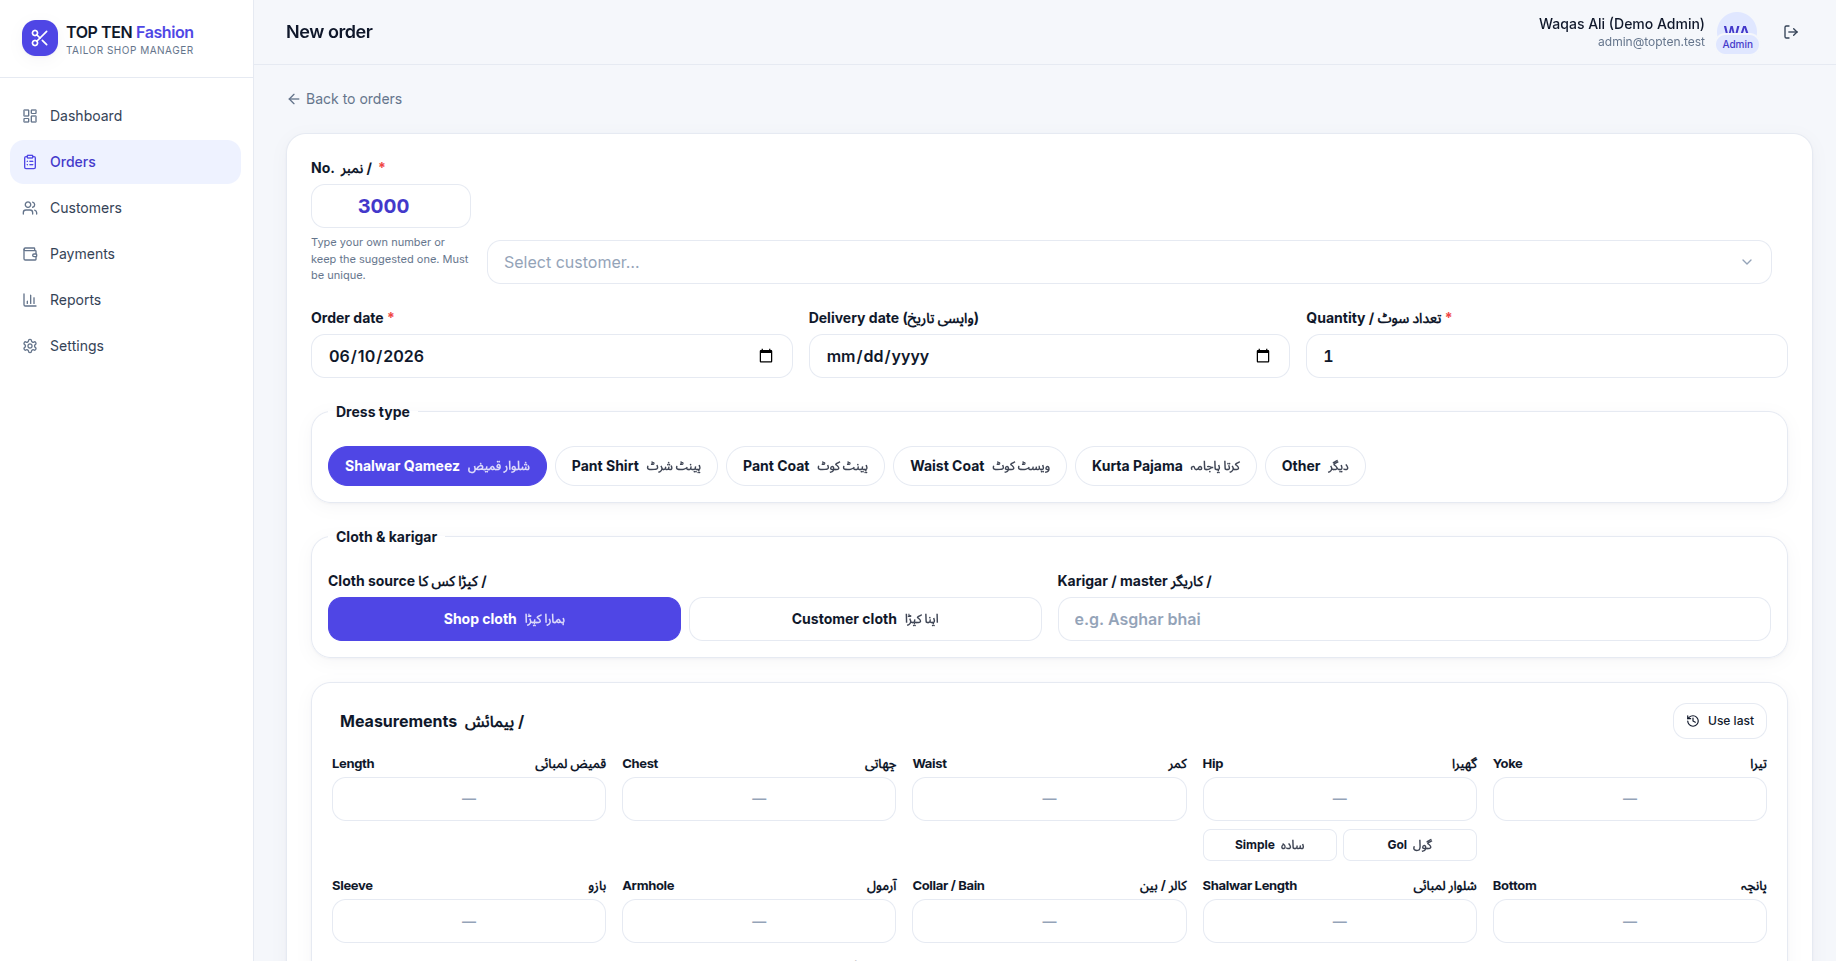Click the WA Admin avatar badge
The width and height of the screenshot is (1836, 961).
[1737, 33]
